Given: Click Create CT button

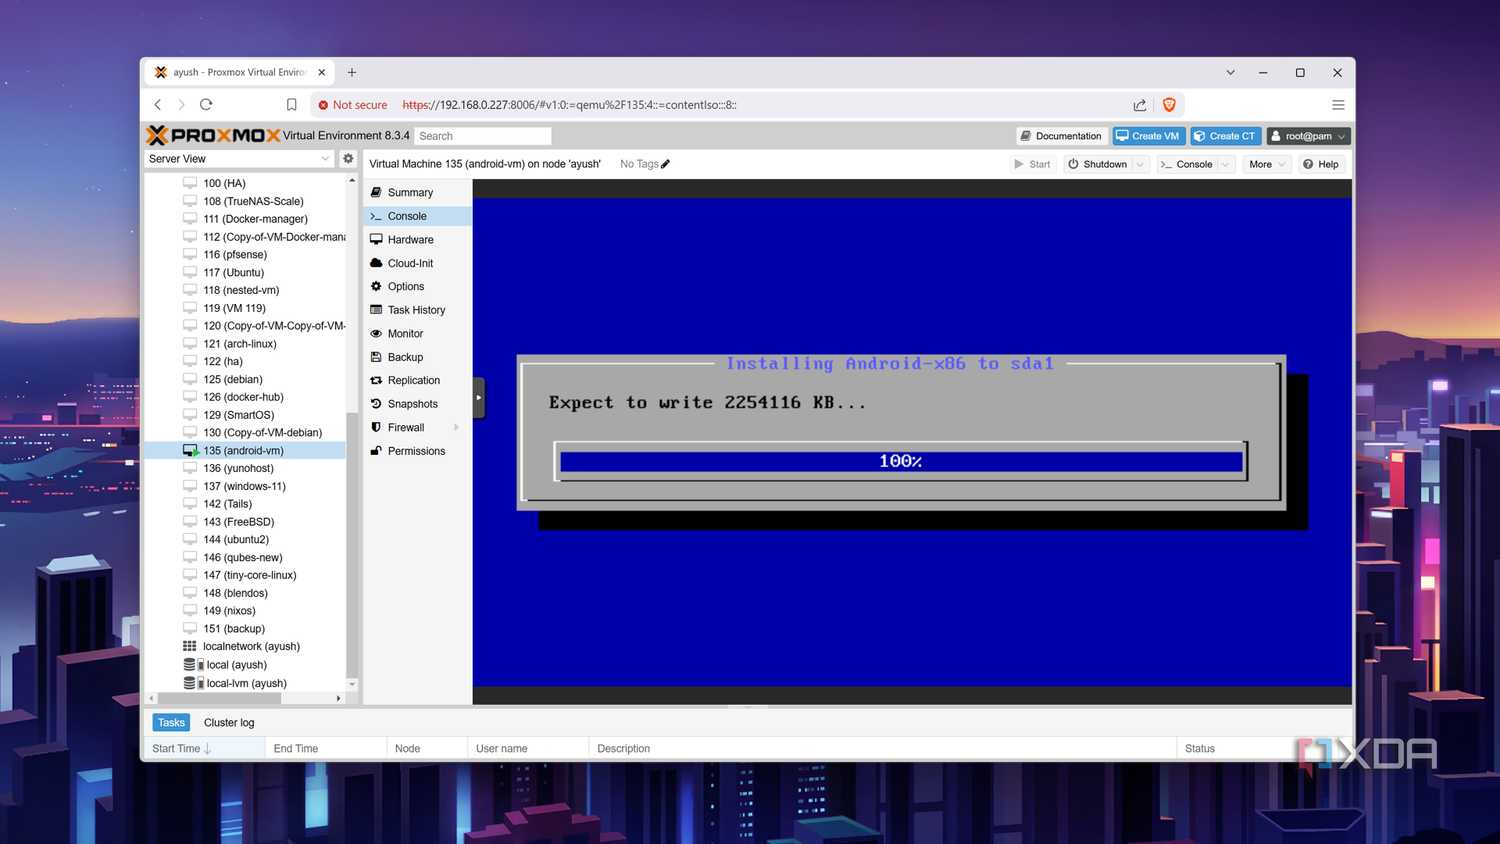Looking at the screenshot, I should pyautogui.click(x=1225, y=136).
